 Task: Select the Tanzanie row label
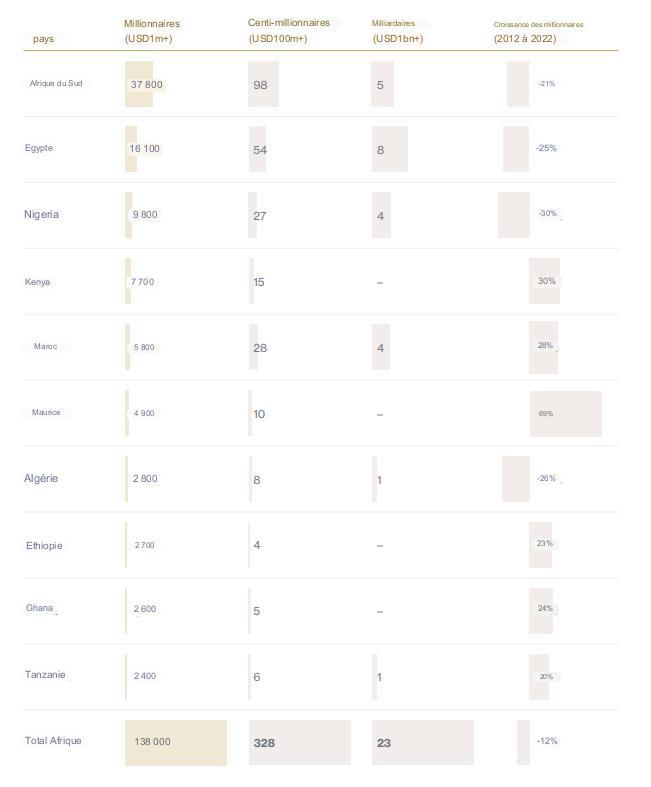45,675
